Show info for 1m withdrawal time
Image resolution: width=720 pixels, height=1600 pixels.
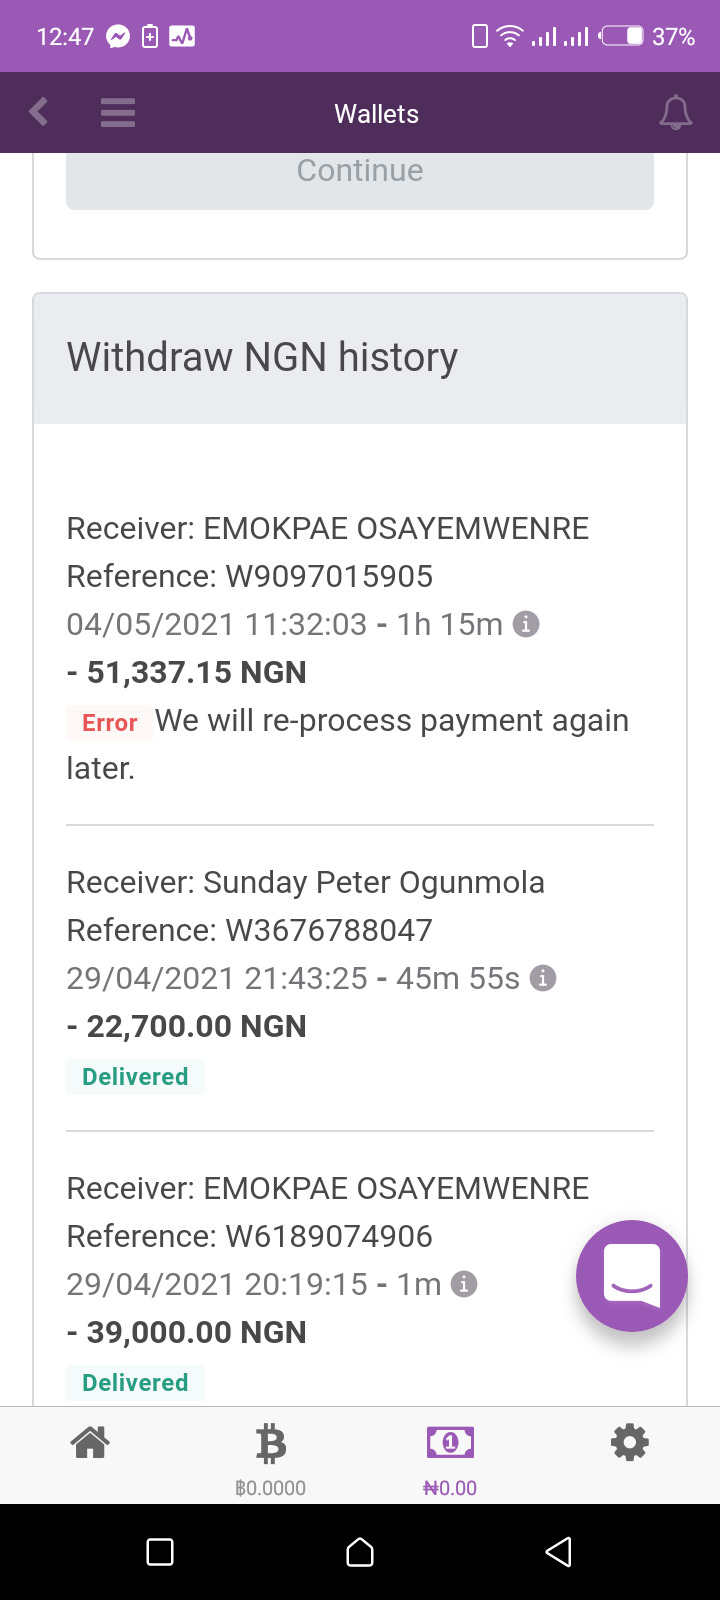click(464, 1284)
